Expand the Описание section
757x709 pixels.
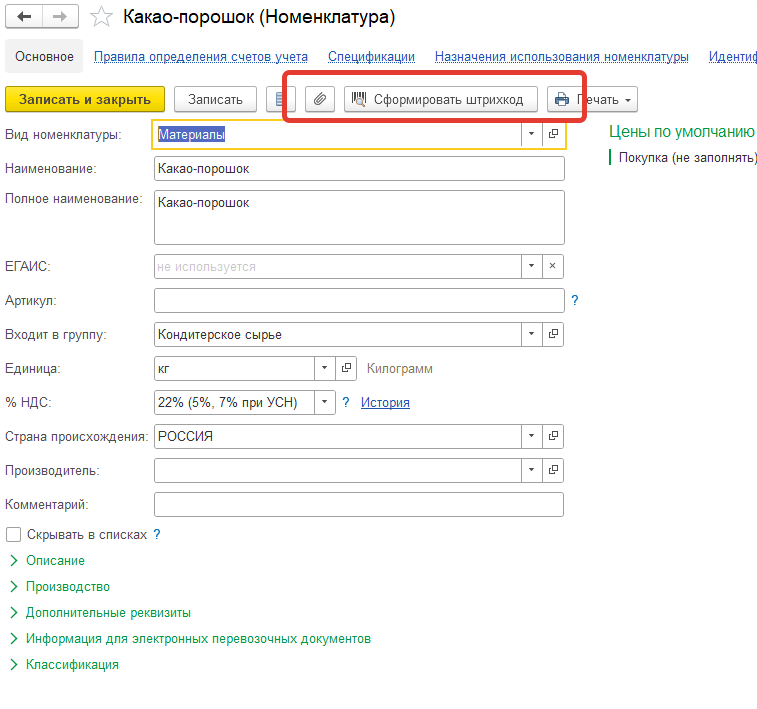47,560
